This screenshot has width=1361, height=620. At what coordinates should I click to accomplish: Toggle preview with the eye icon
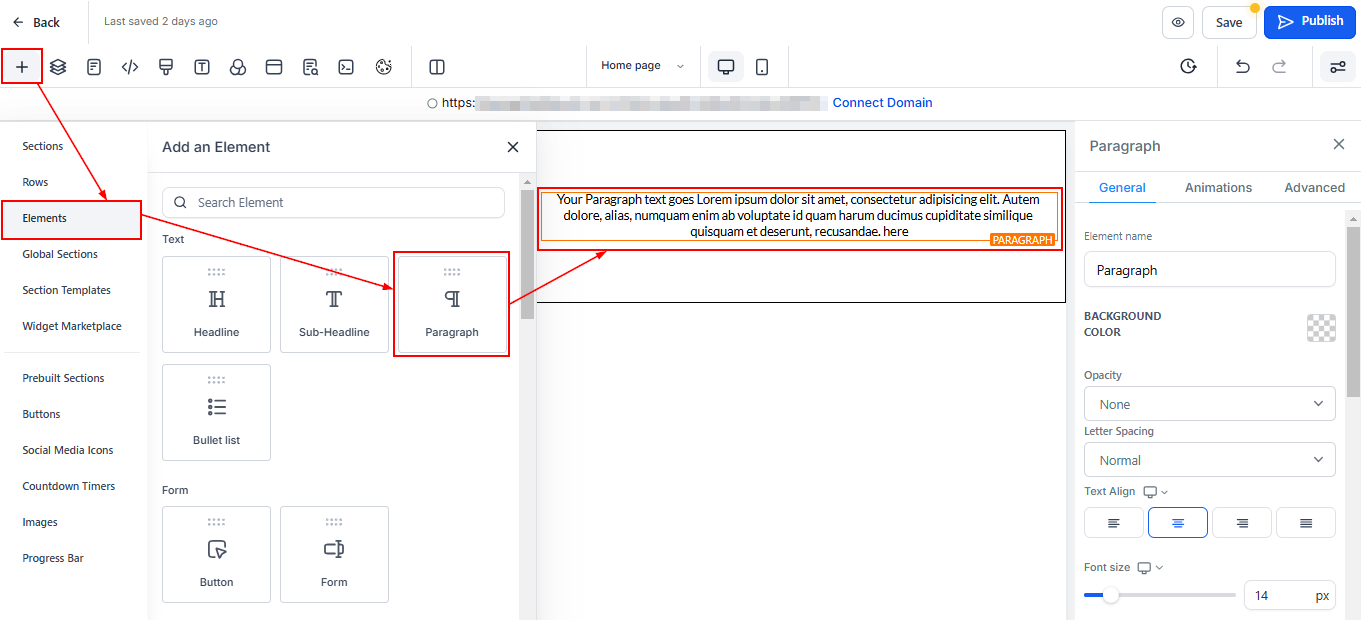tap(1178, 22)
